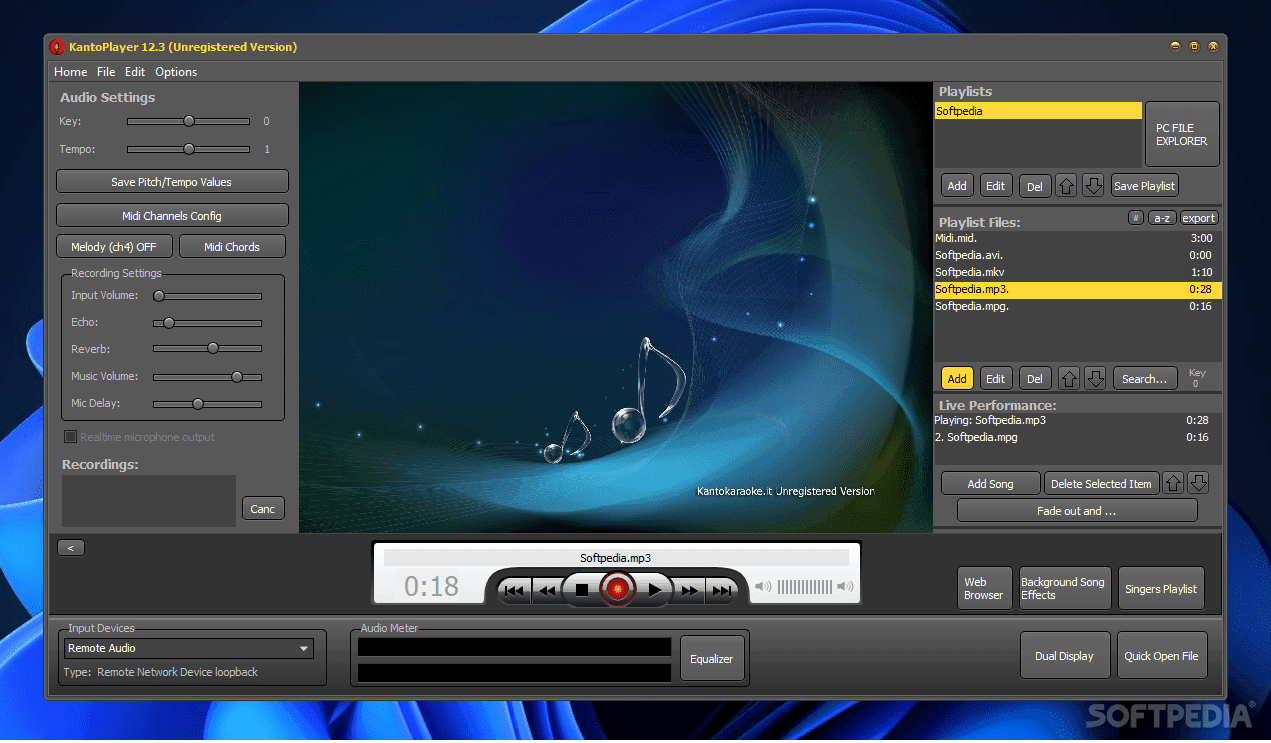Open Background Song Effects
The width and height of the screenshot is (1271, 743).
click(x=1063, y=588)
